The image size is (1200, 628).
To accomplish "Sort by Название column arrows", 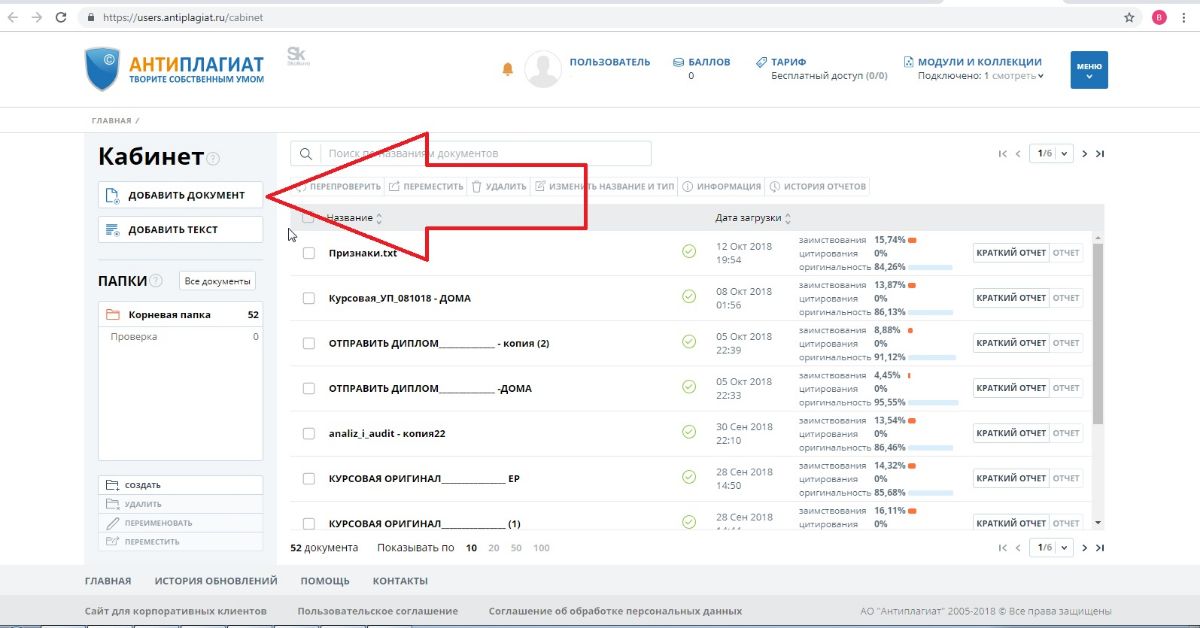I will tap(379, 218).
